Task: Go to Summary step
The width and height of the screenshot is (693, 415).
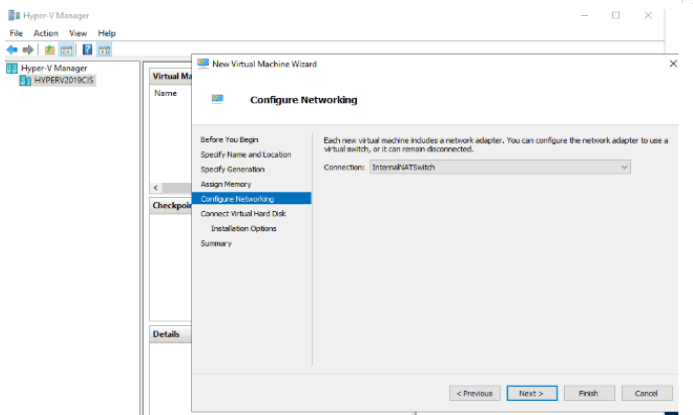Action: (x=216, y=244)
